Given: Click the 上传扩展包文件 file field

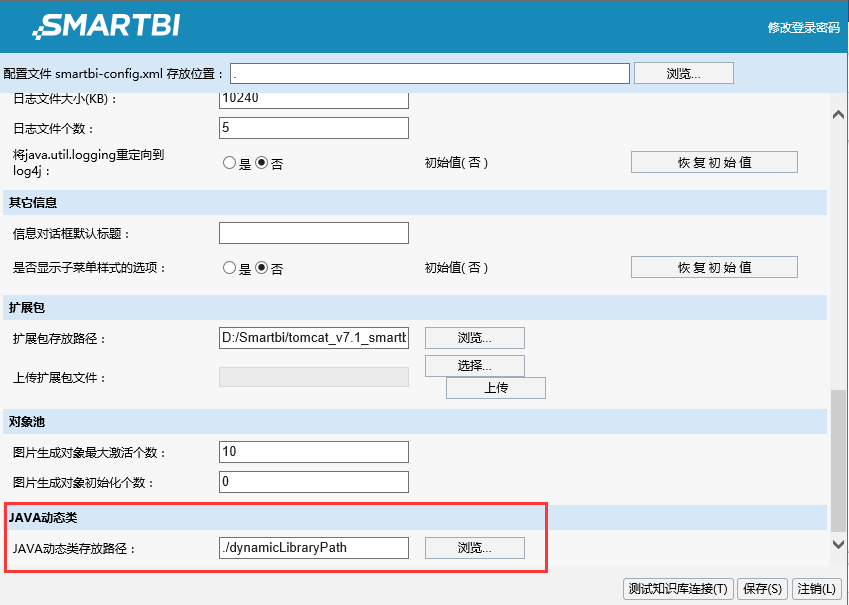Looking at the screenshot, I should pos(314,377).
